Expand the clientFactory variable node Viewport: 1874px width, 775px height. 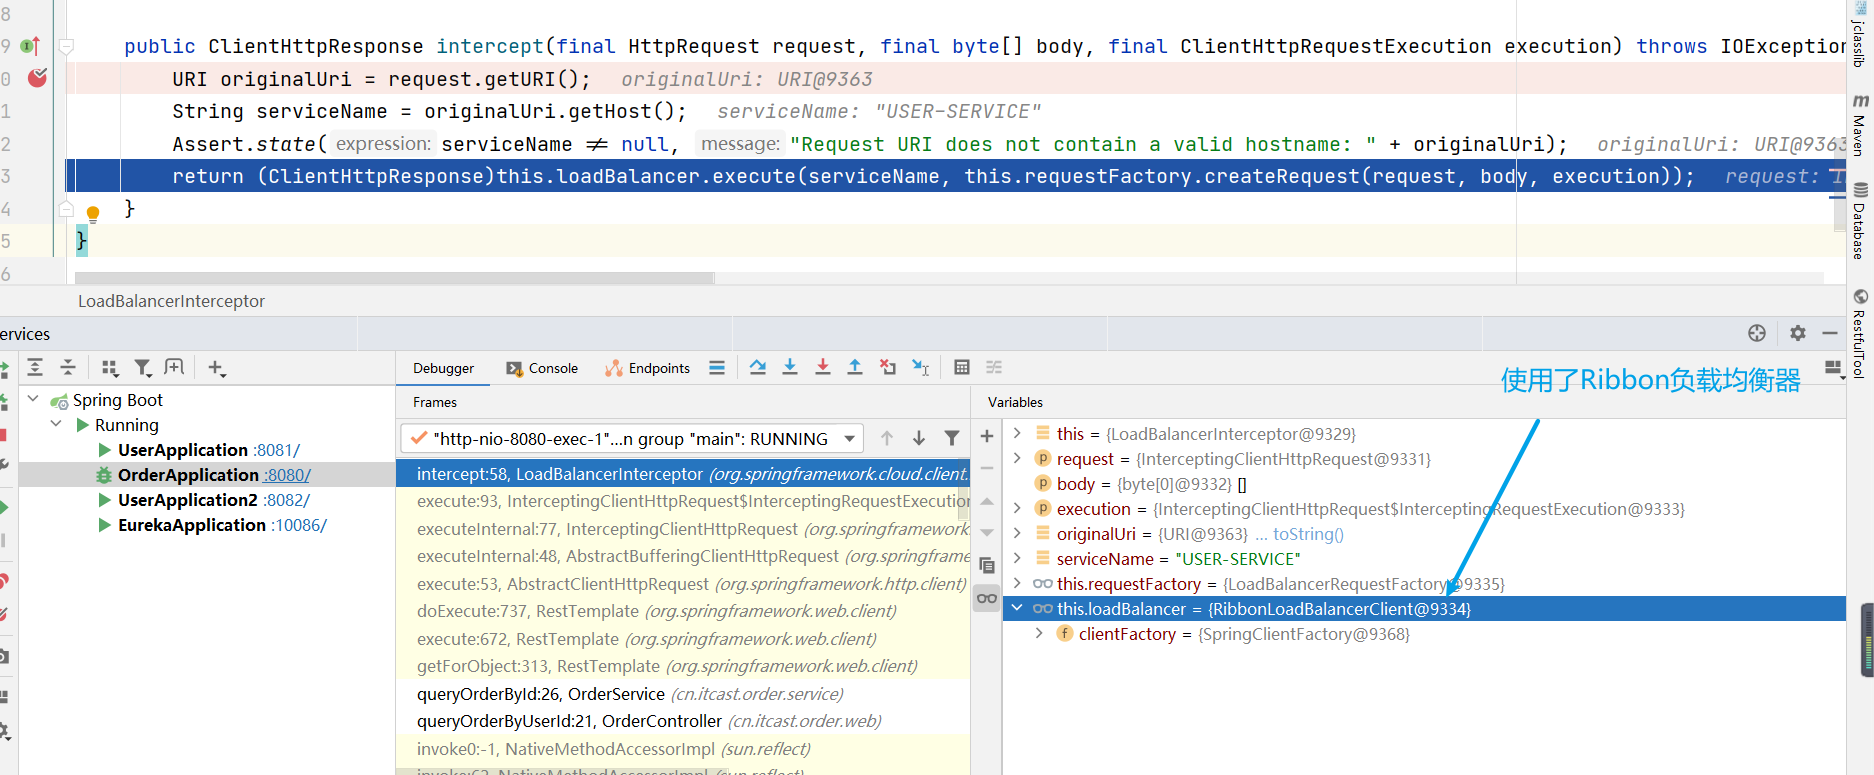(1039, 634)
